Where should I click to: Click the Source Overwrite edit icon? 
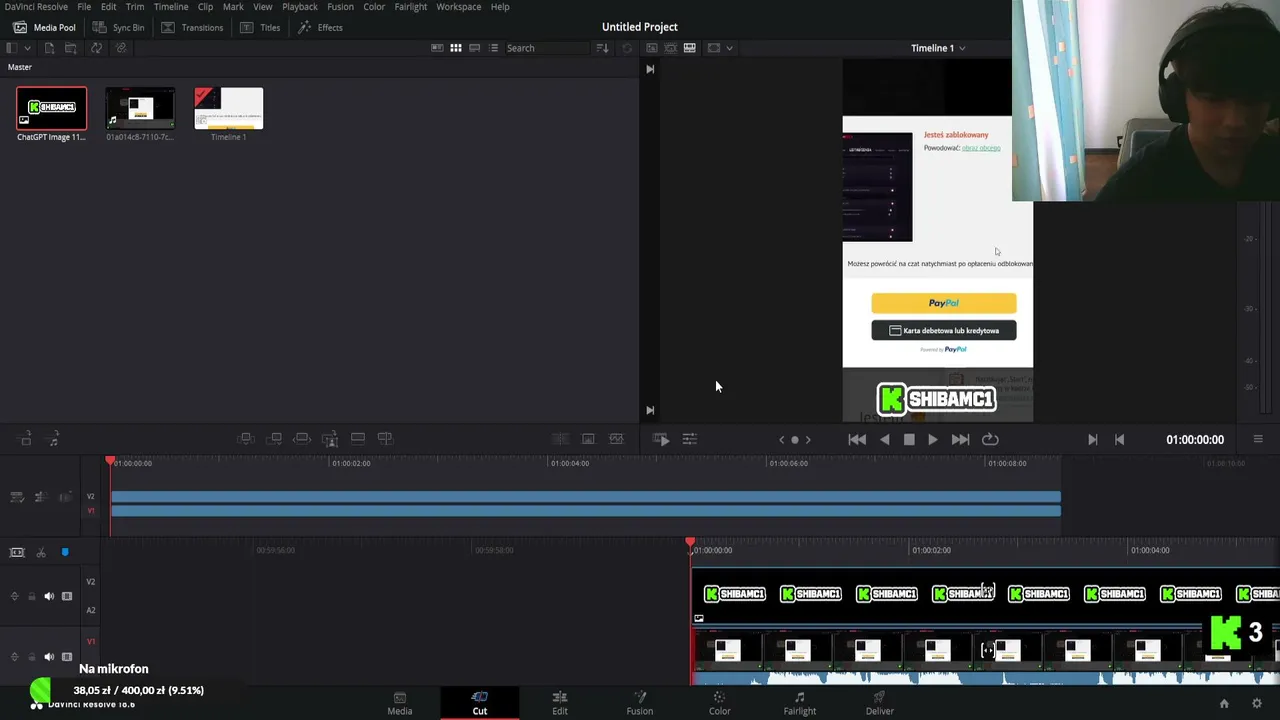(x=386, y=439)
